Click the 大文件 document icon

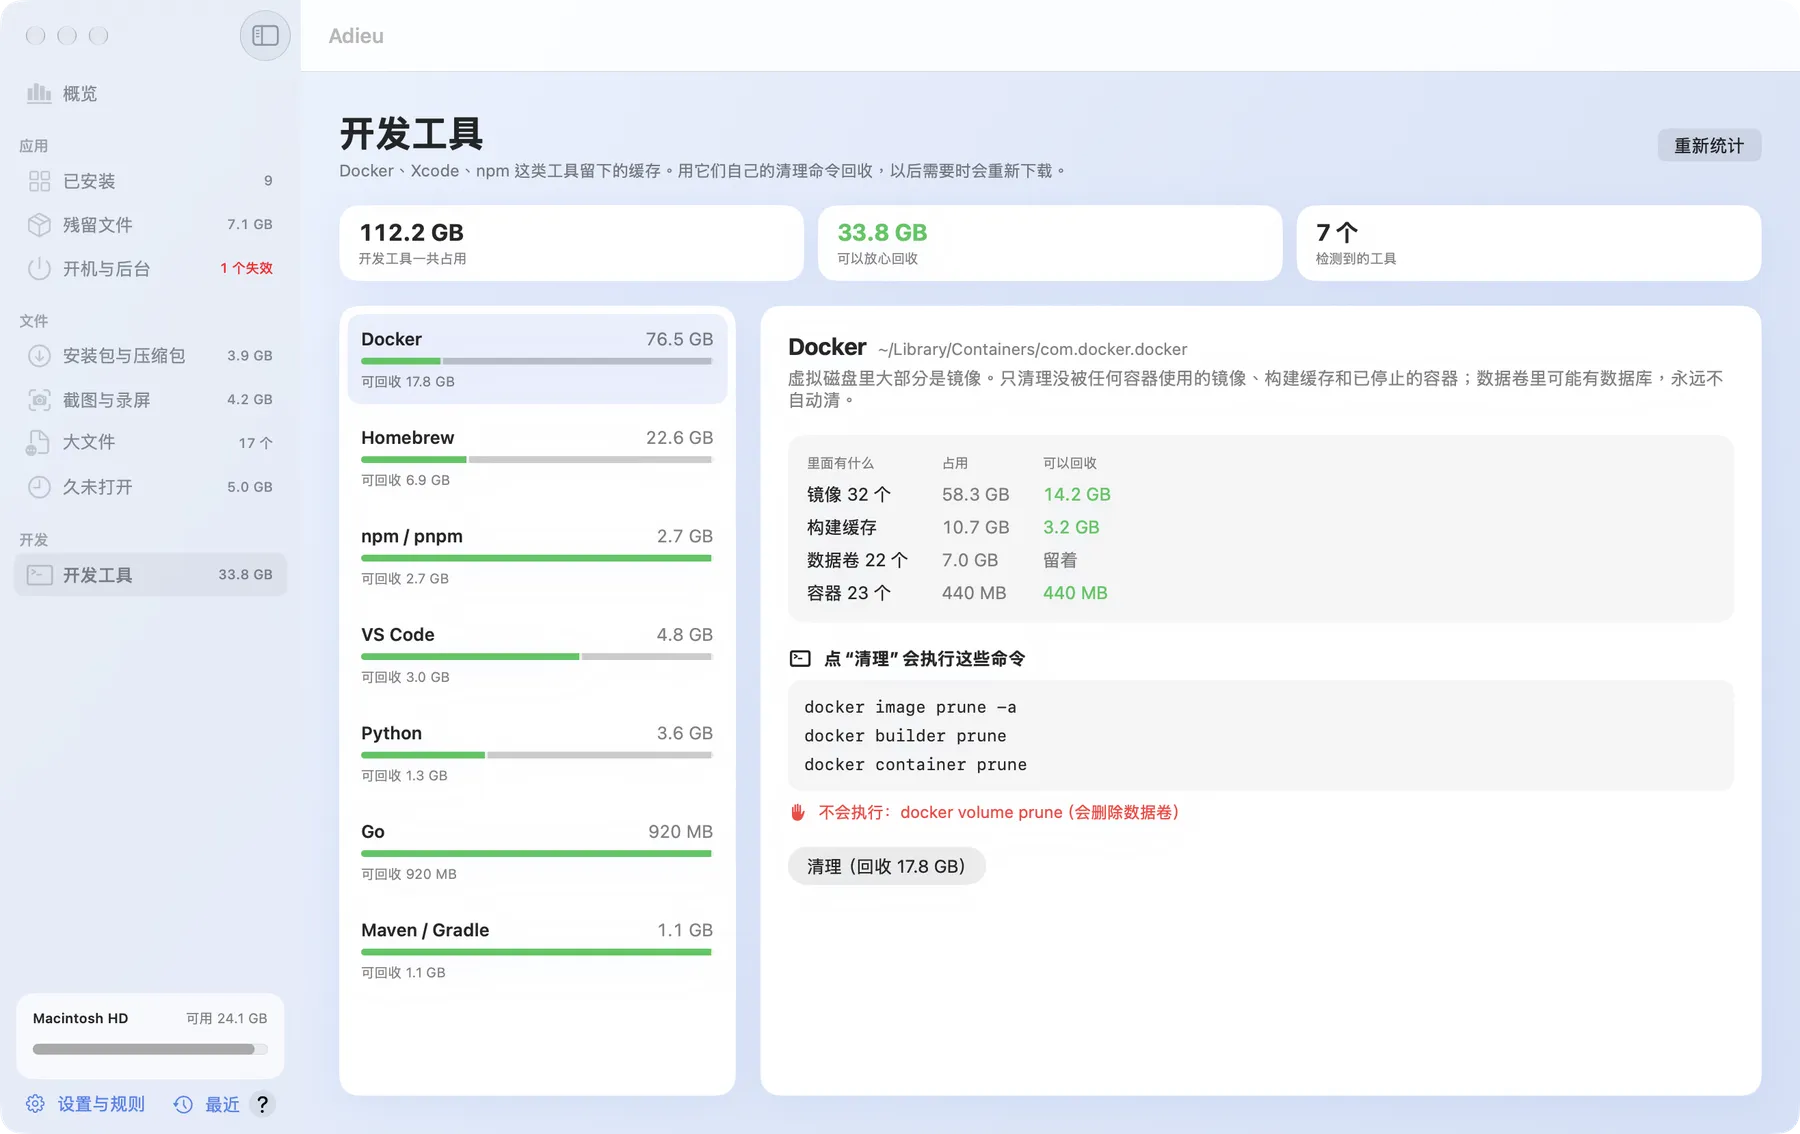(38, 443)
